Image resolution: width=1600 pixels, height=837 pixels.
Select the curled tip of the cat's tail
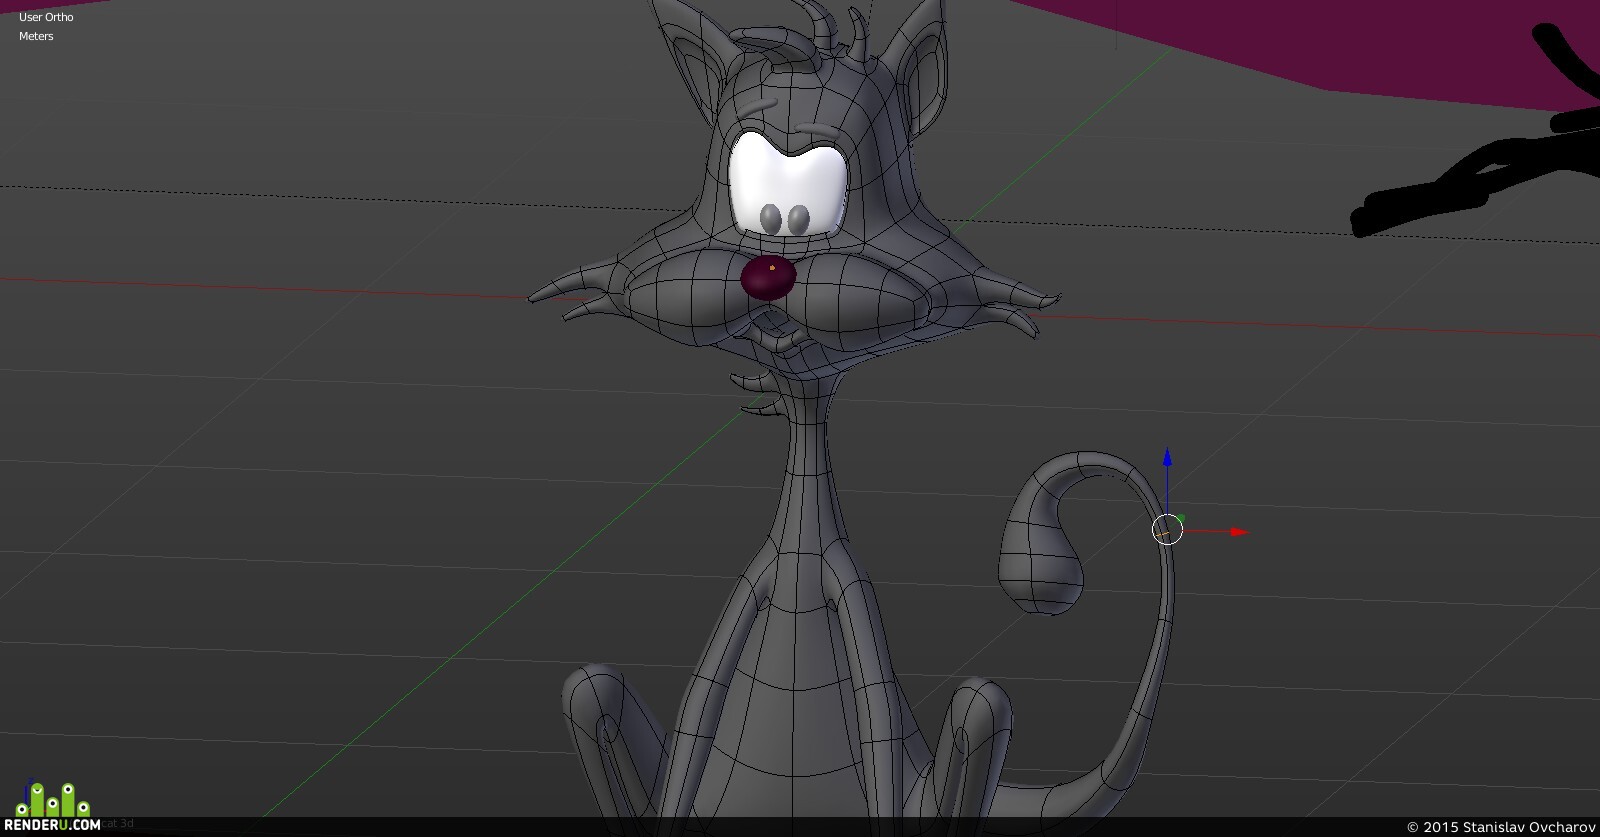pos(1040,570)
